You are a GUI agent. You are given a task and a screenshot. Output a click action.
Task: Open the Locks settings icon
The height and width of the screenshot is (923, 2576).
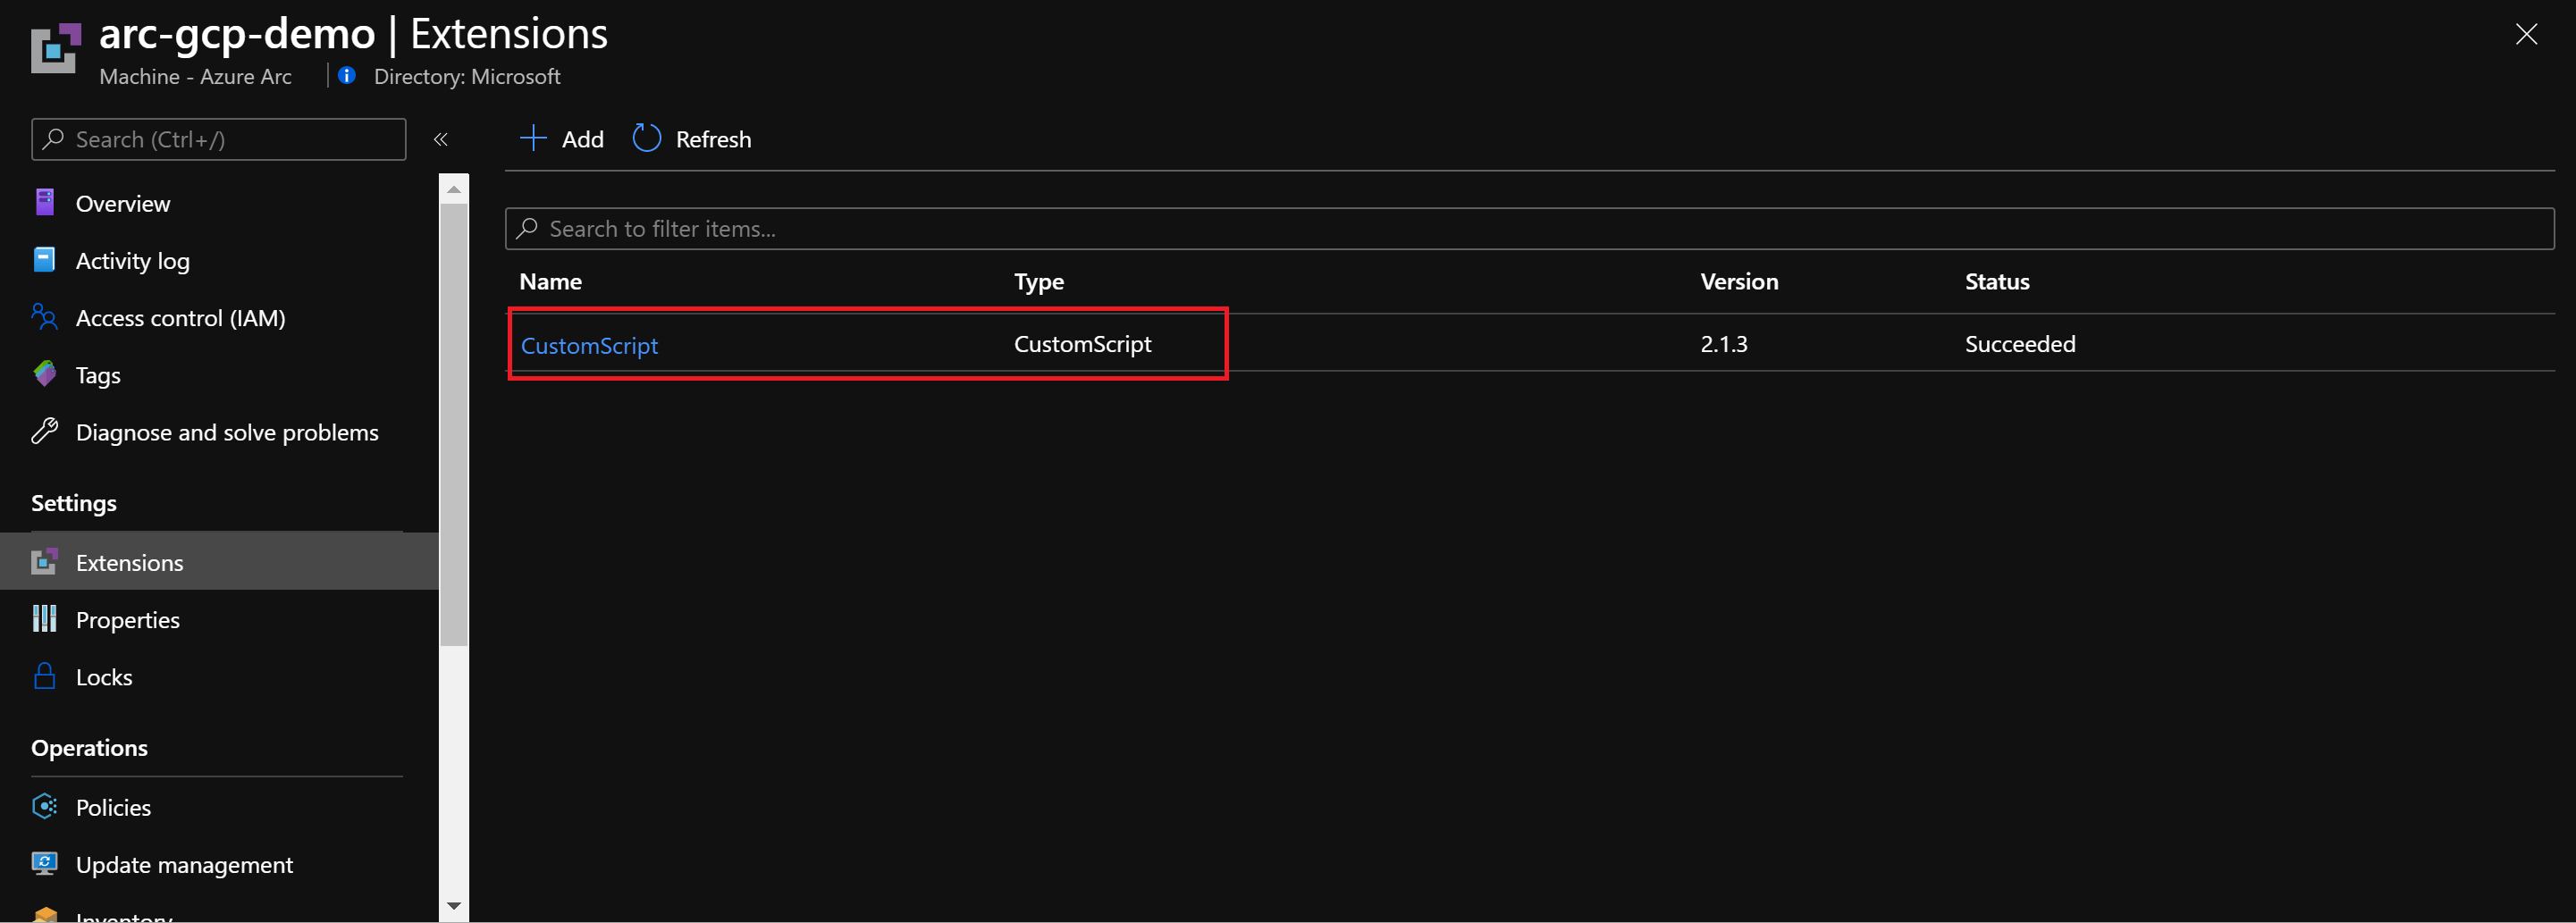coord(44,676)
